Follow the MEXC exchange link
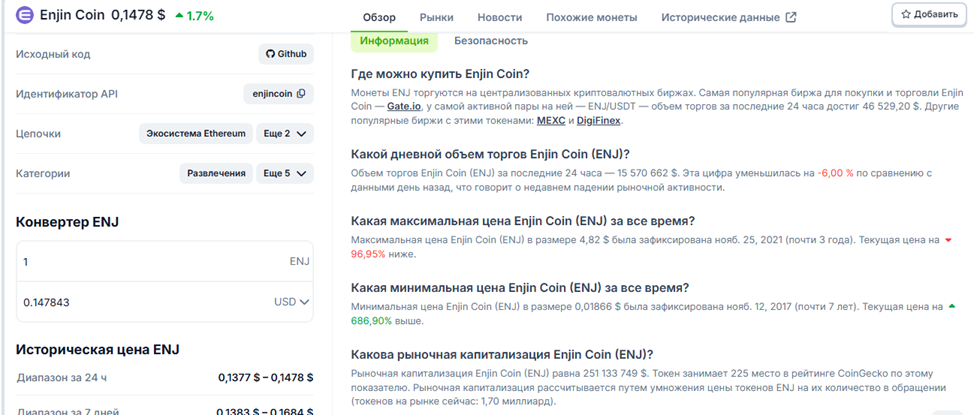974x415 pixels. (551, 121)
